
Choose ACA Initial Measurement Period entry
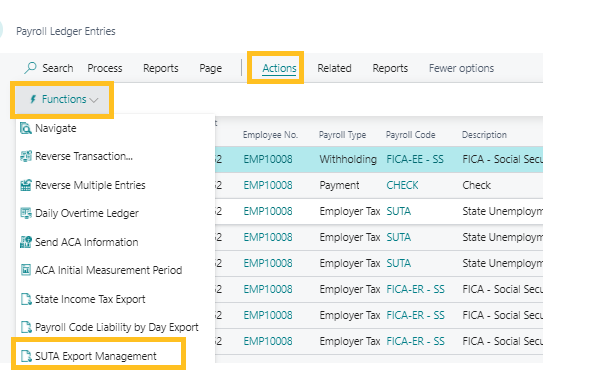tap(108, 270)
